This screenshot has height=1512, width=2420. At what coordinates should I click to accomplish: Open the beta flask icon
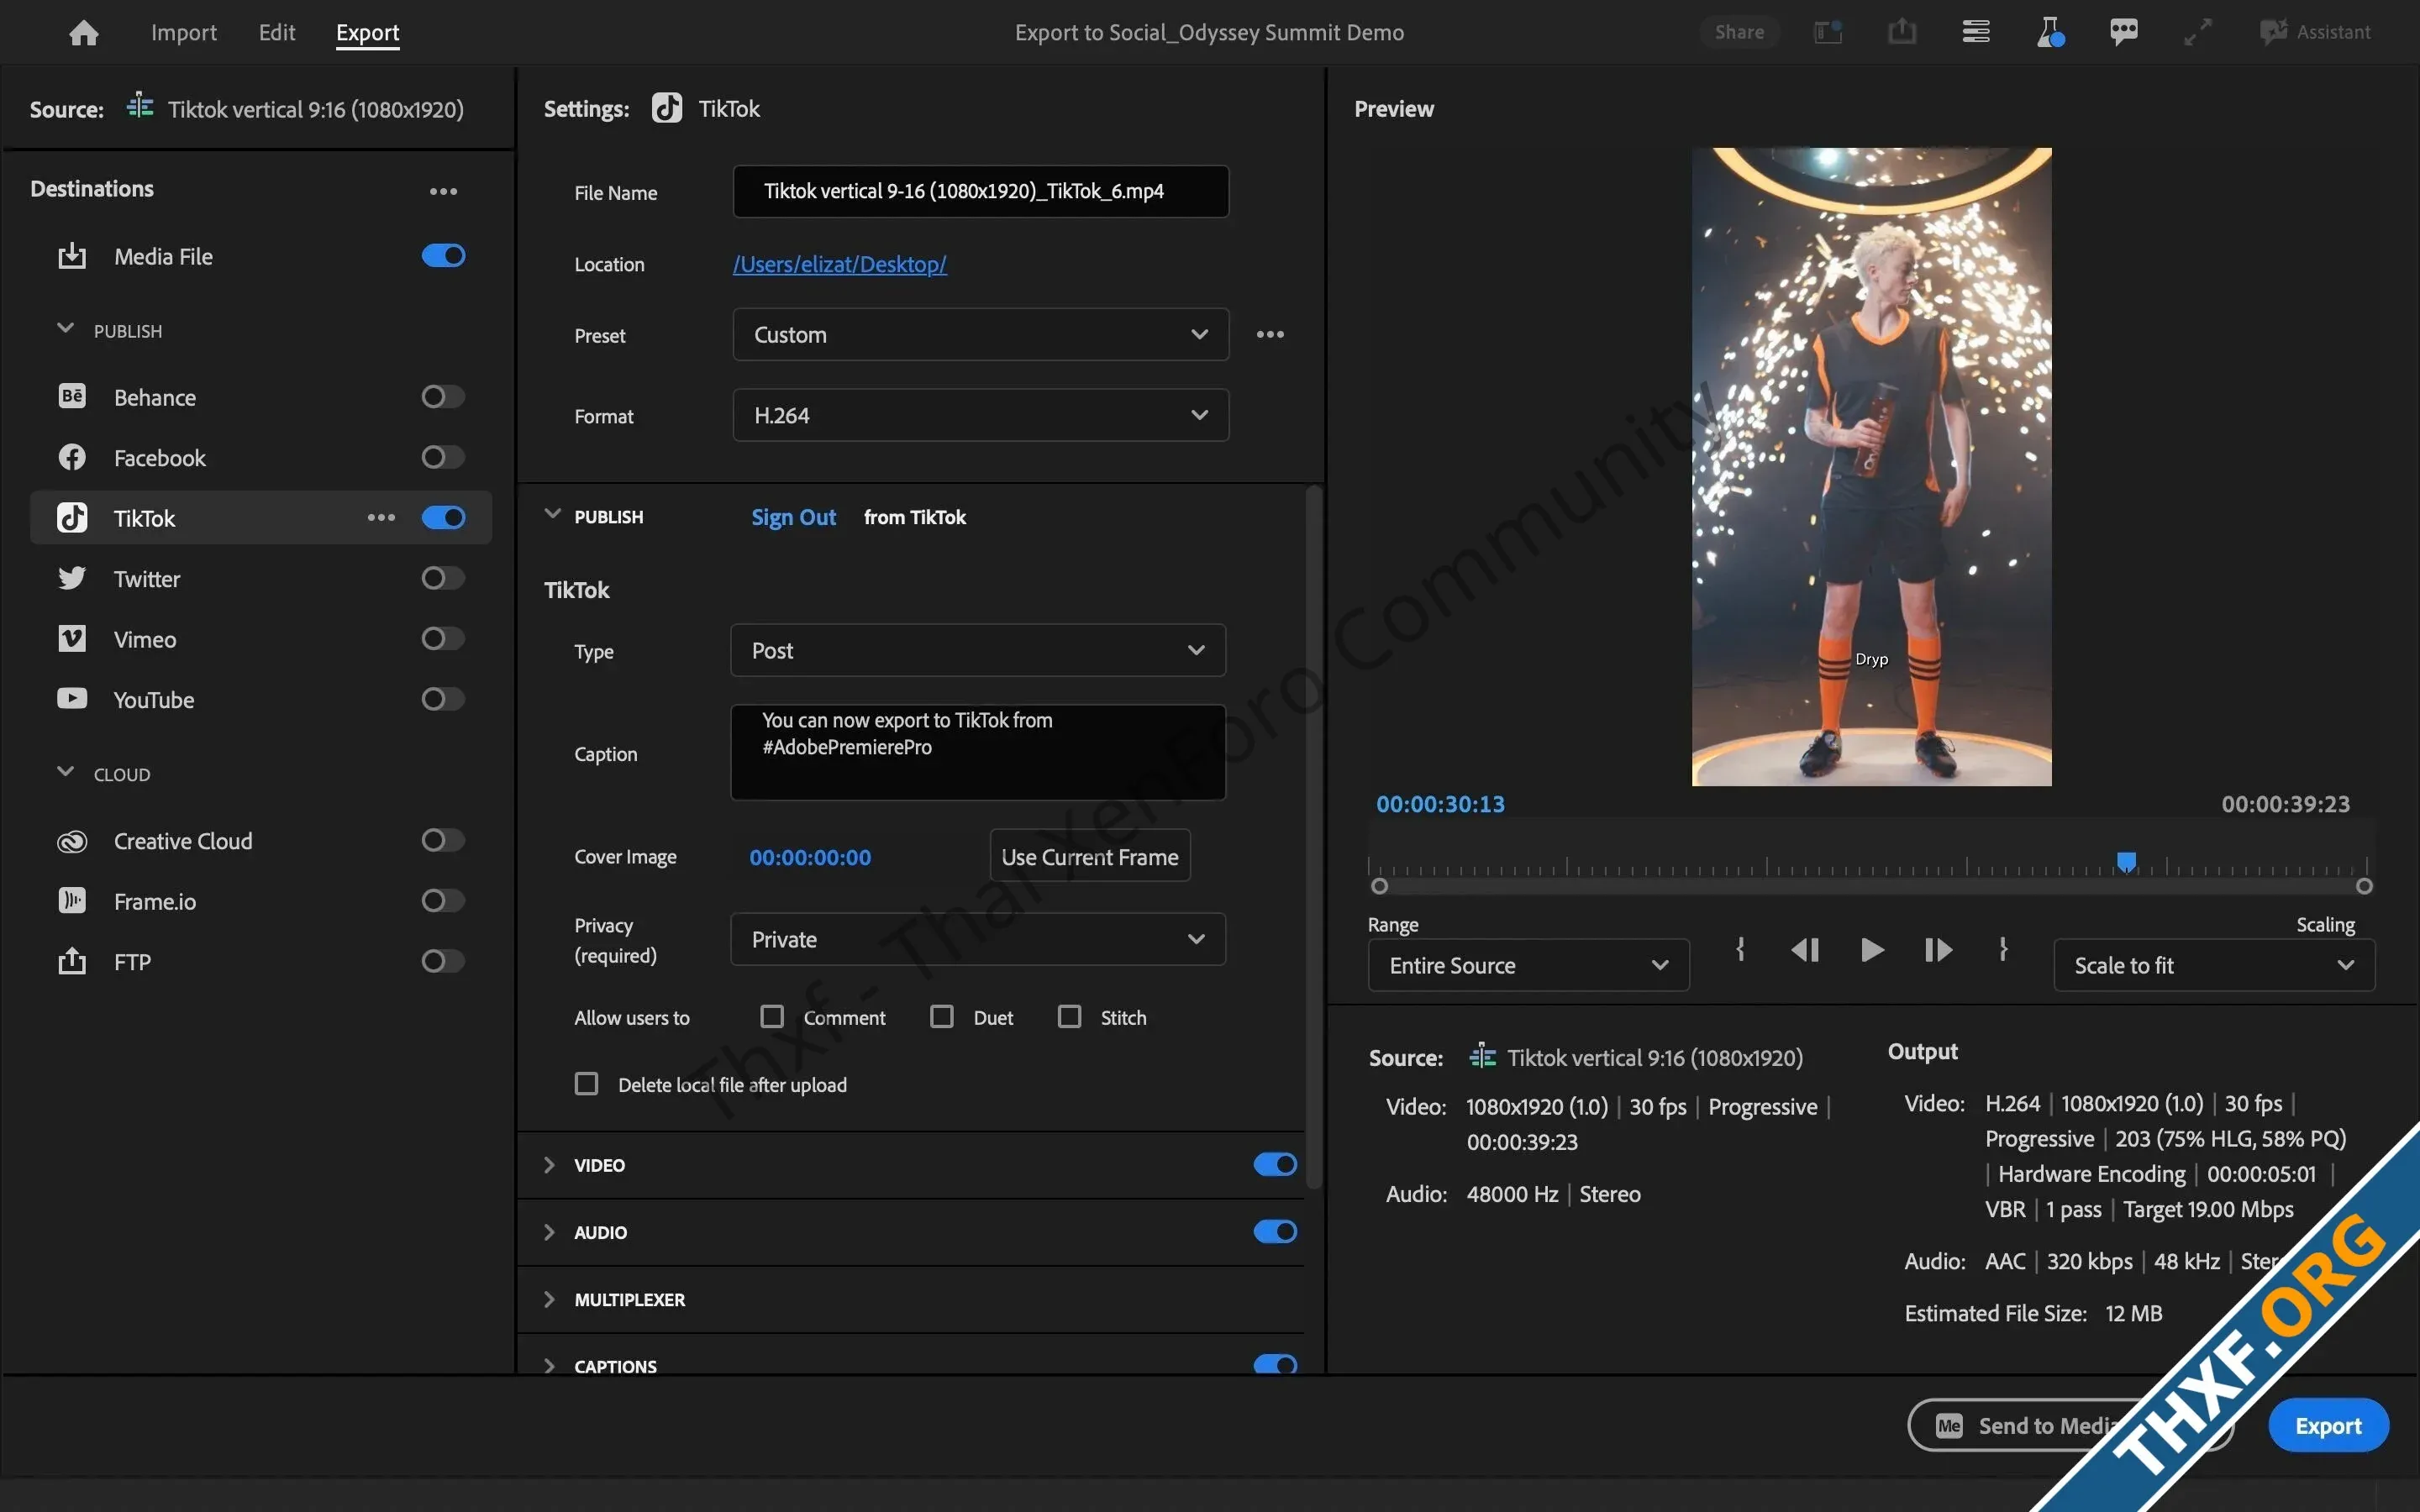pyautogui.click(x=2050, y=32)
